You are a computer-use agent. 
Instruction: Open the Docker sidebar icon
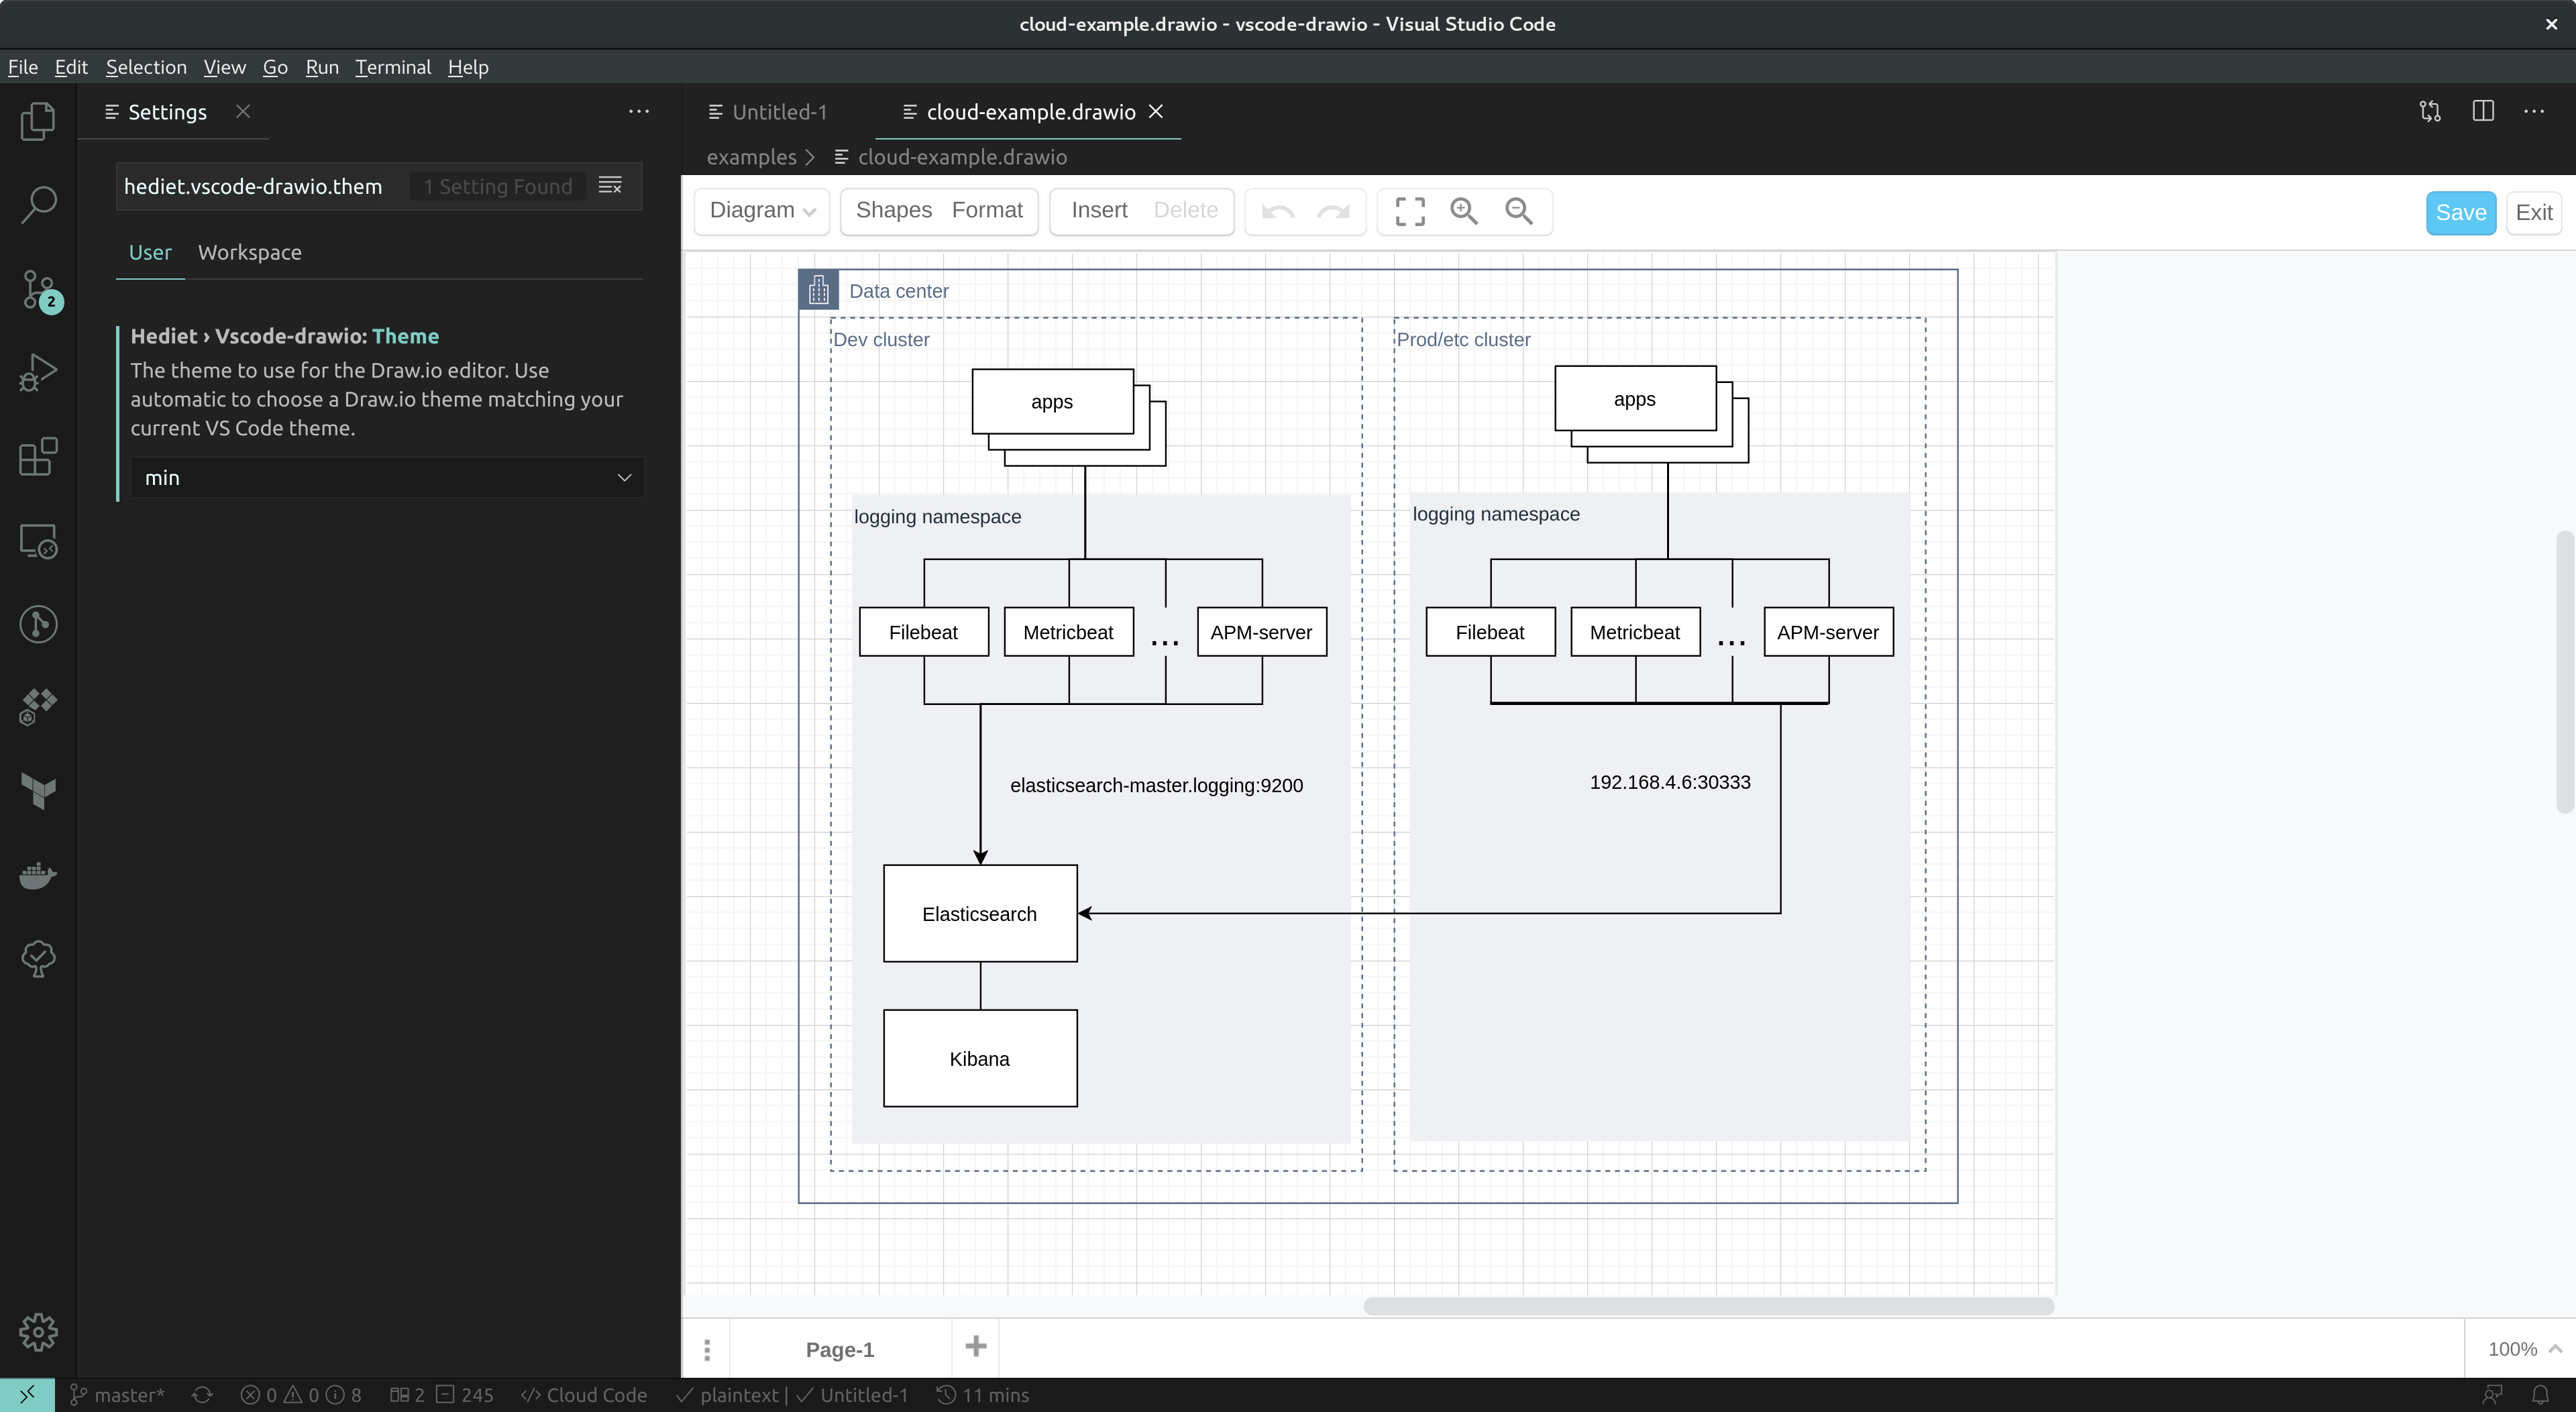tap(38, 875)
